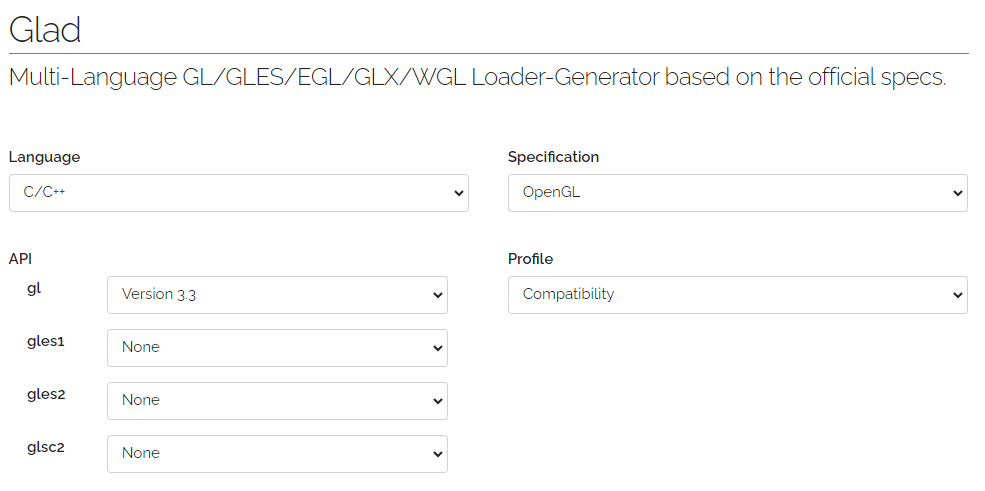985x491 pixels.
Task: Click the Specification field label
Action: point(553,157)
